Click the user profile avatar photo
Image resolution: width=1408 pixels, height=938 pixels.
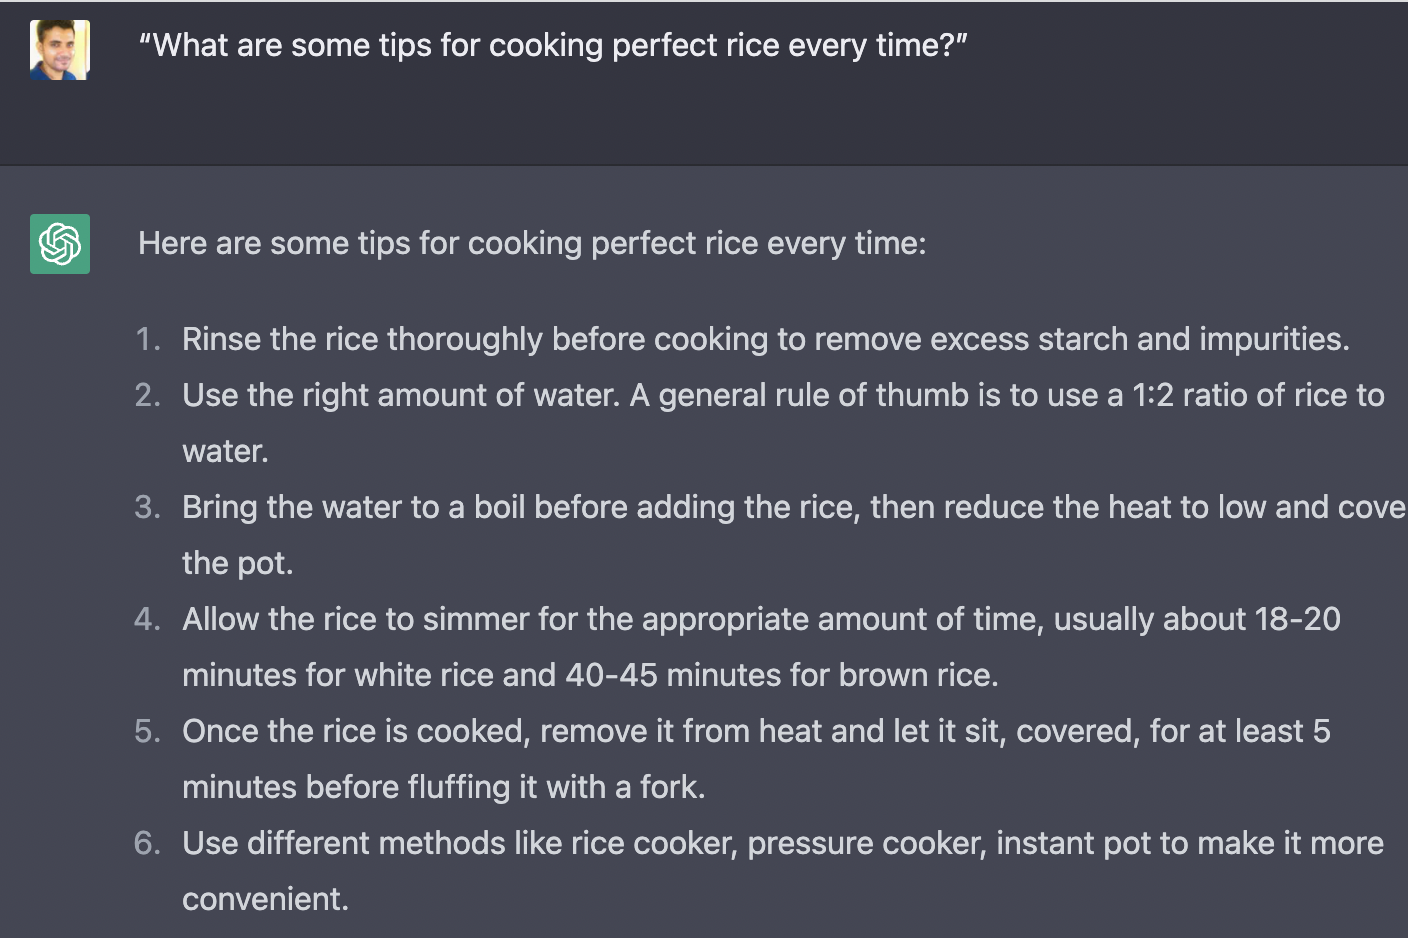click(60, 49)
